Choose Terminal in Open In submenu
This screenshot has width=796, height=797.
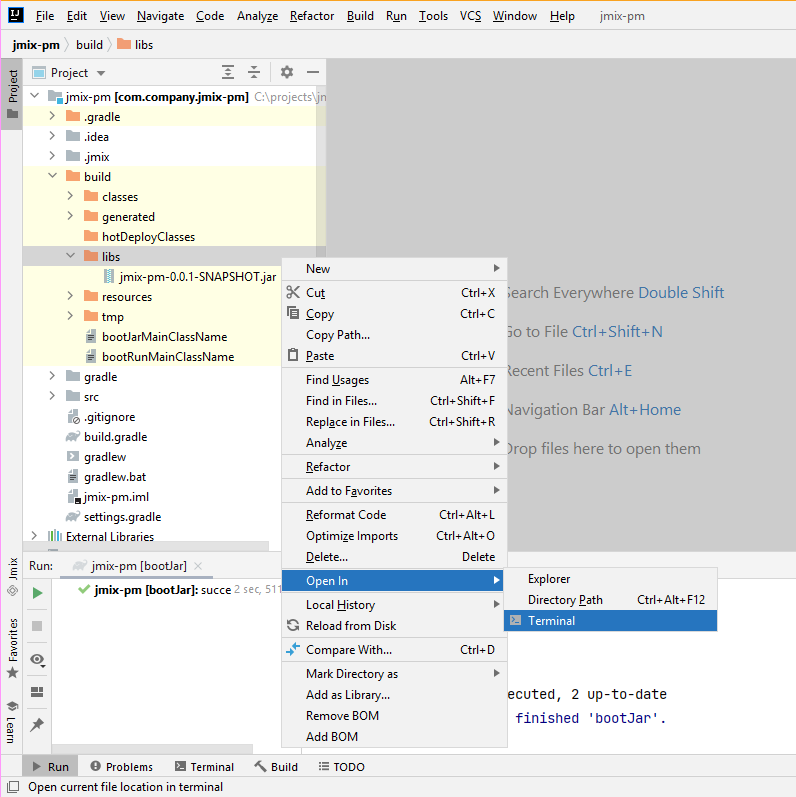(610, 621)
